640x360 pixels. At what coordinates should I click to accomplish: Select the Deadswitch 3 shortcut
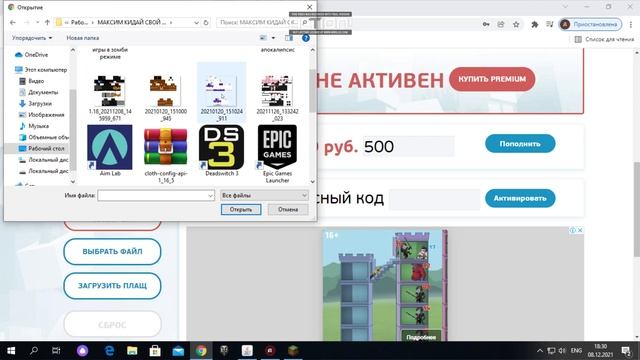tap(222, 151)
